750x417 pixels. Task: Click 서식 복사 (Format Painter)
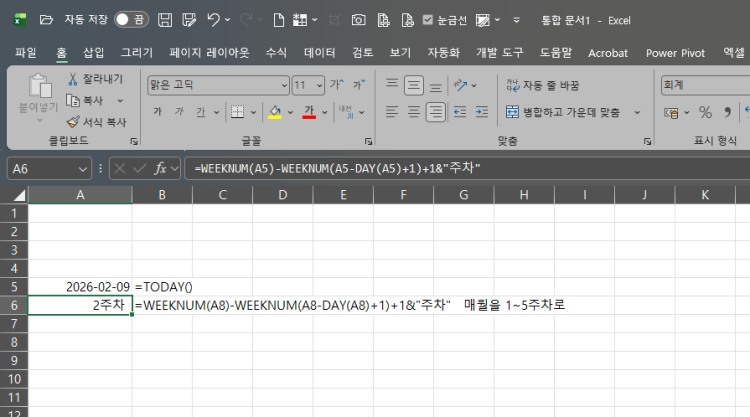97,122
